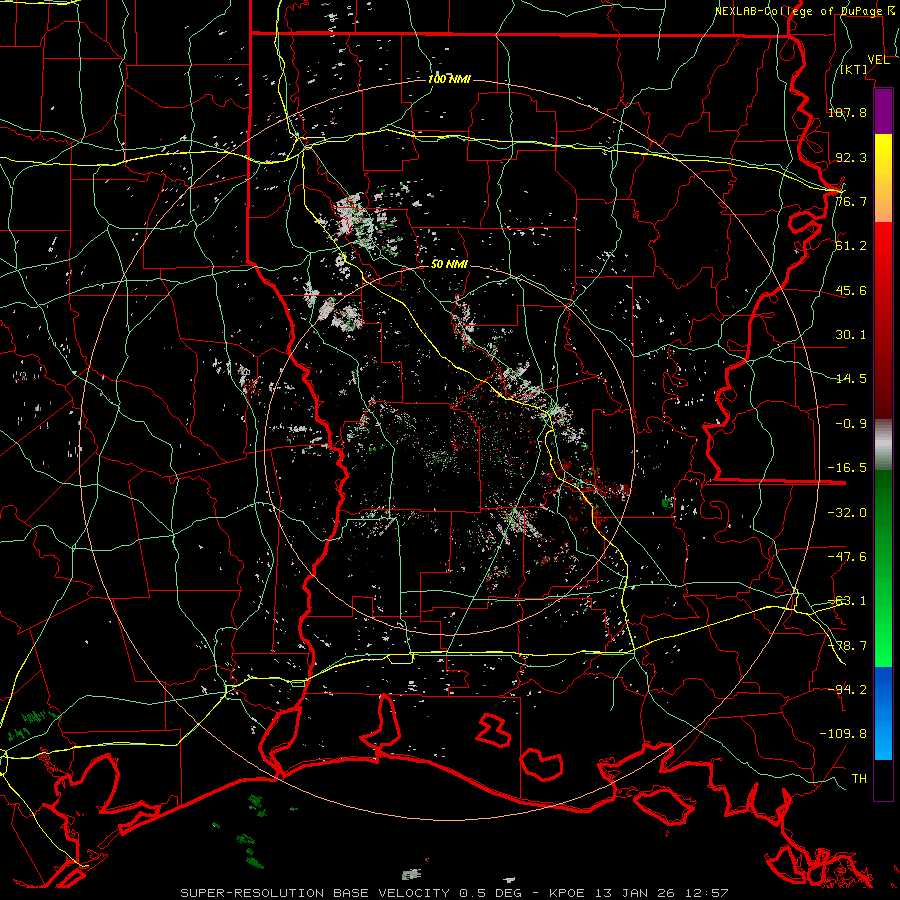Select the -0.9 value on velocity scale
The image size is (900, 900).
click(x=851, y=424)
